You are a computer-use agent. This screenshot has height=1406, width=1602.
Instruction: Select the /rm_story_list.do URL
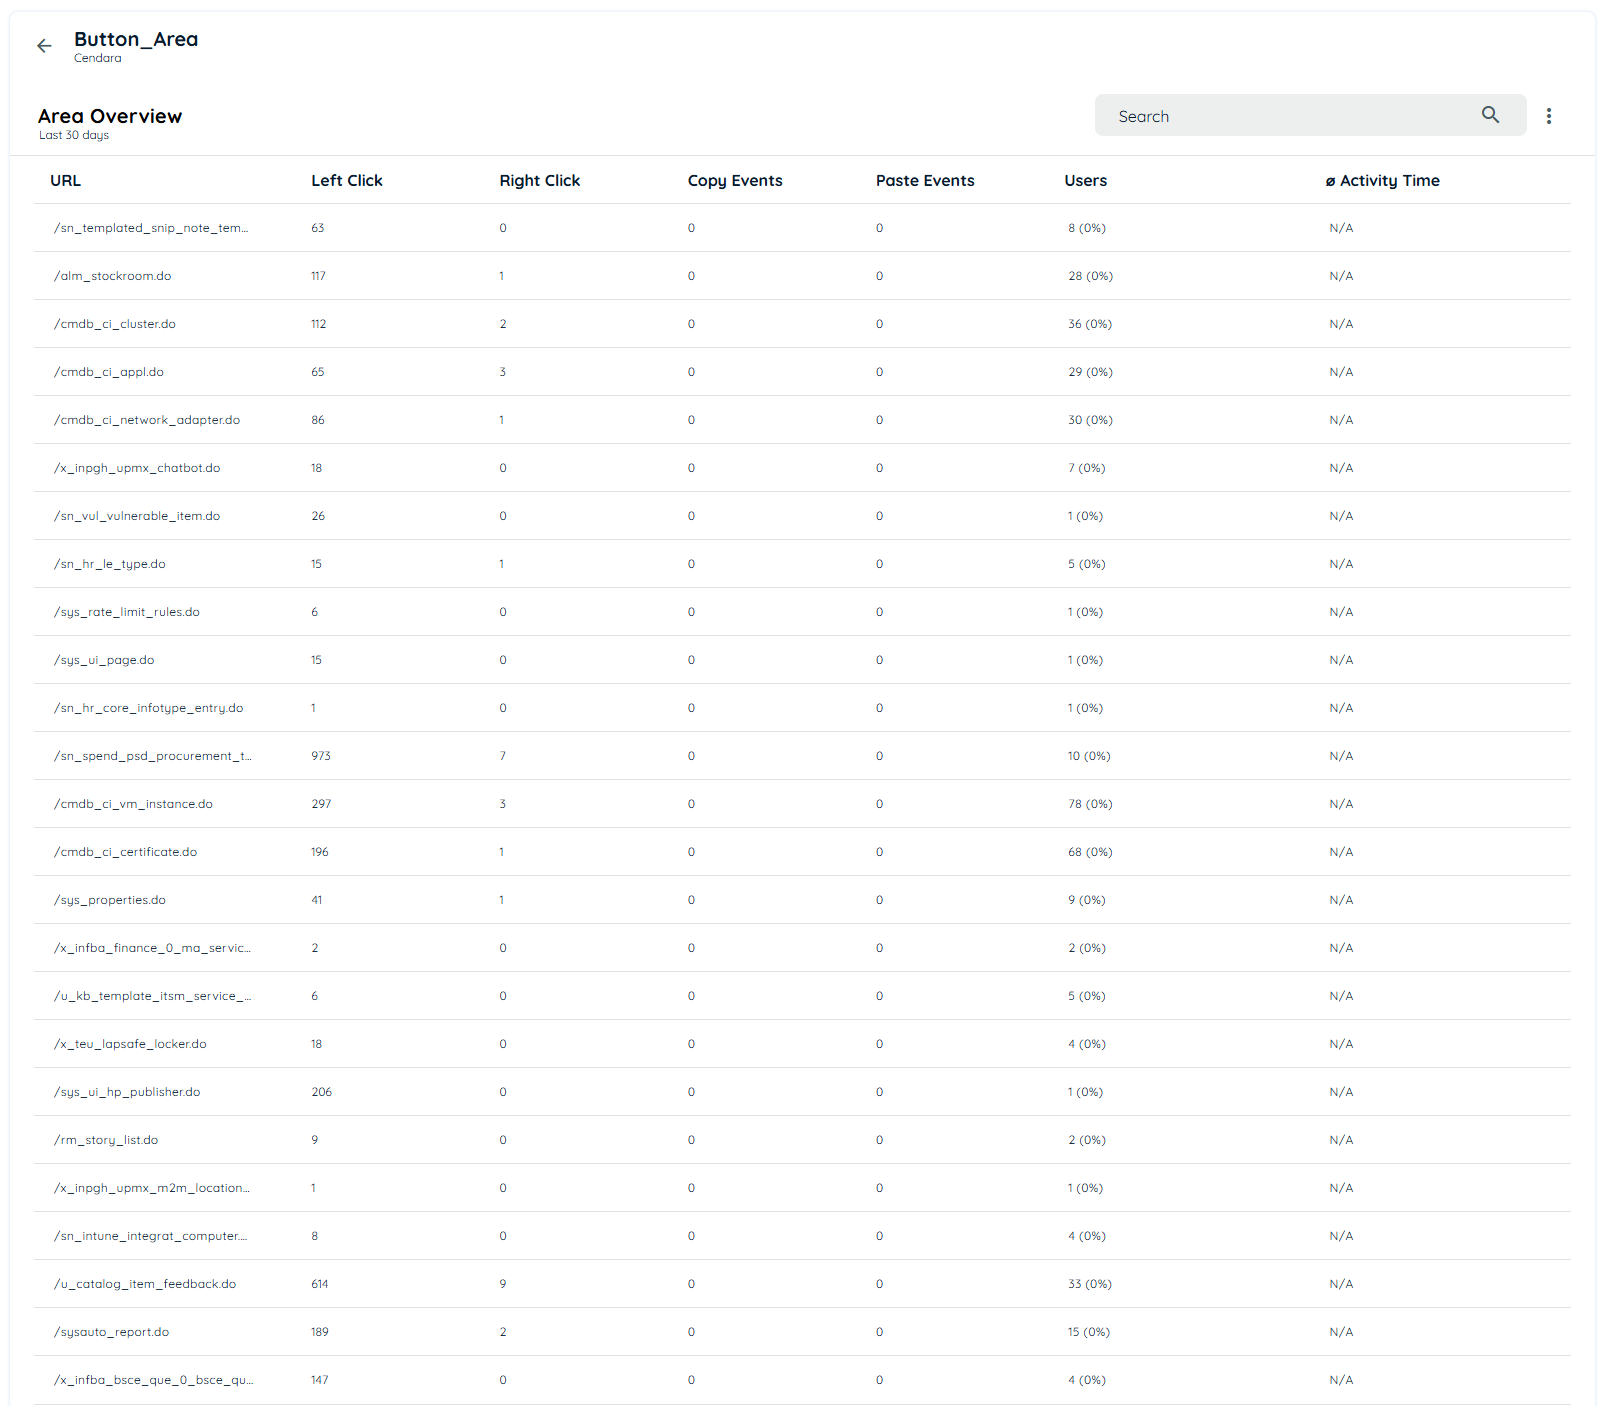(x=106, y=1140)
